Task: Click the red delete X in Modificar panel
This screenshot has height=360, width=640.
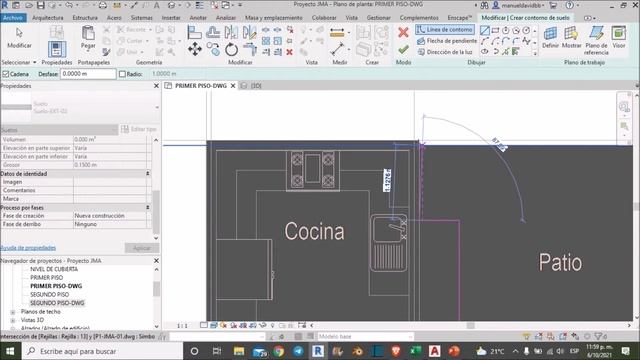Action: point(289,52)
